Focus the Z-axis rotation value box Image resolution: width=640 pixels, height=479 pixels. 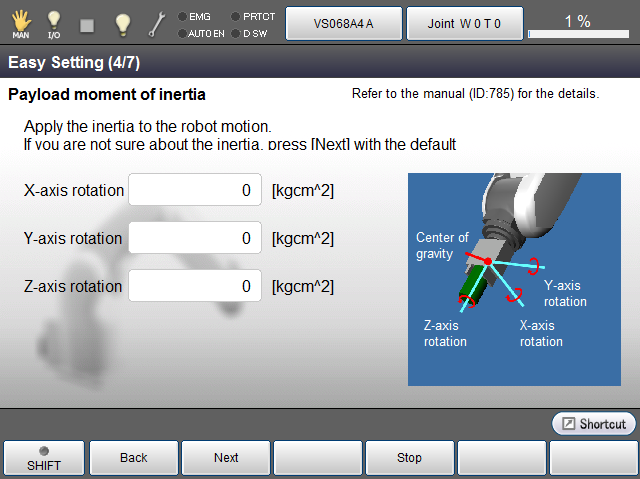[195, 286]
